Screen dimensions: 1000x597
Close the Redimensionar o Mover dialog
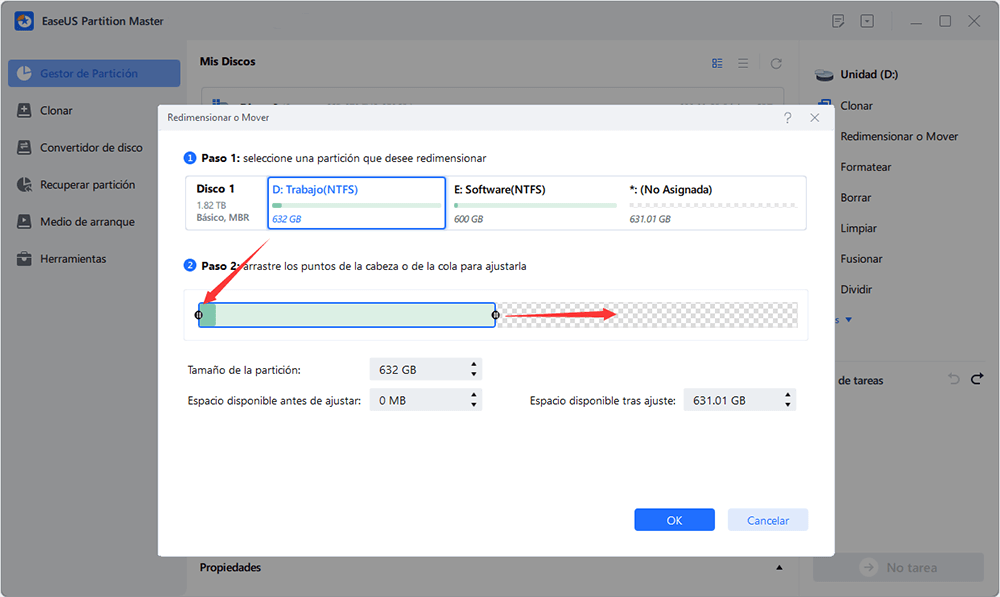(814, 117)
